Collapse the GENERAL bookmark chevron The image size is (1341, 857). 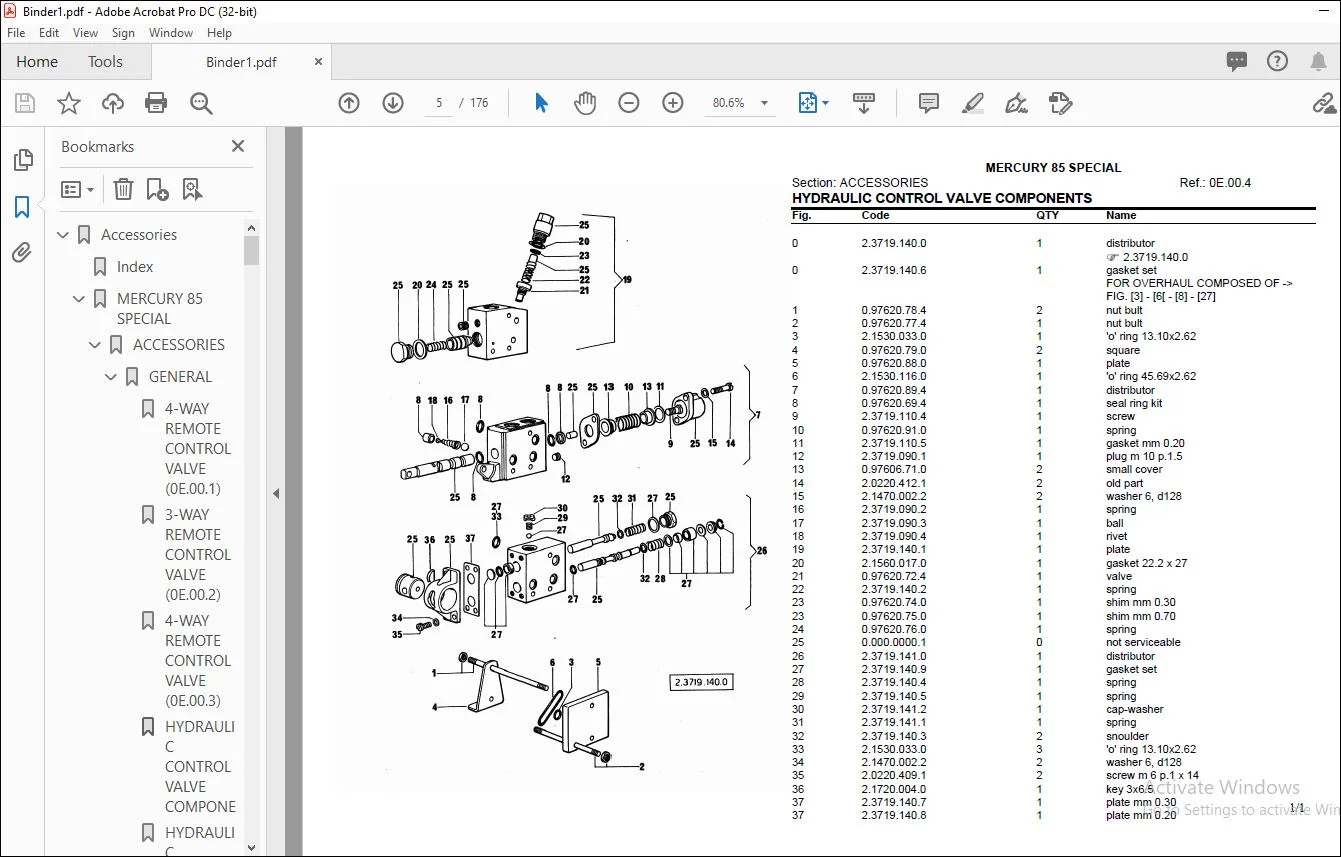(112, 377)
